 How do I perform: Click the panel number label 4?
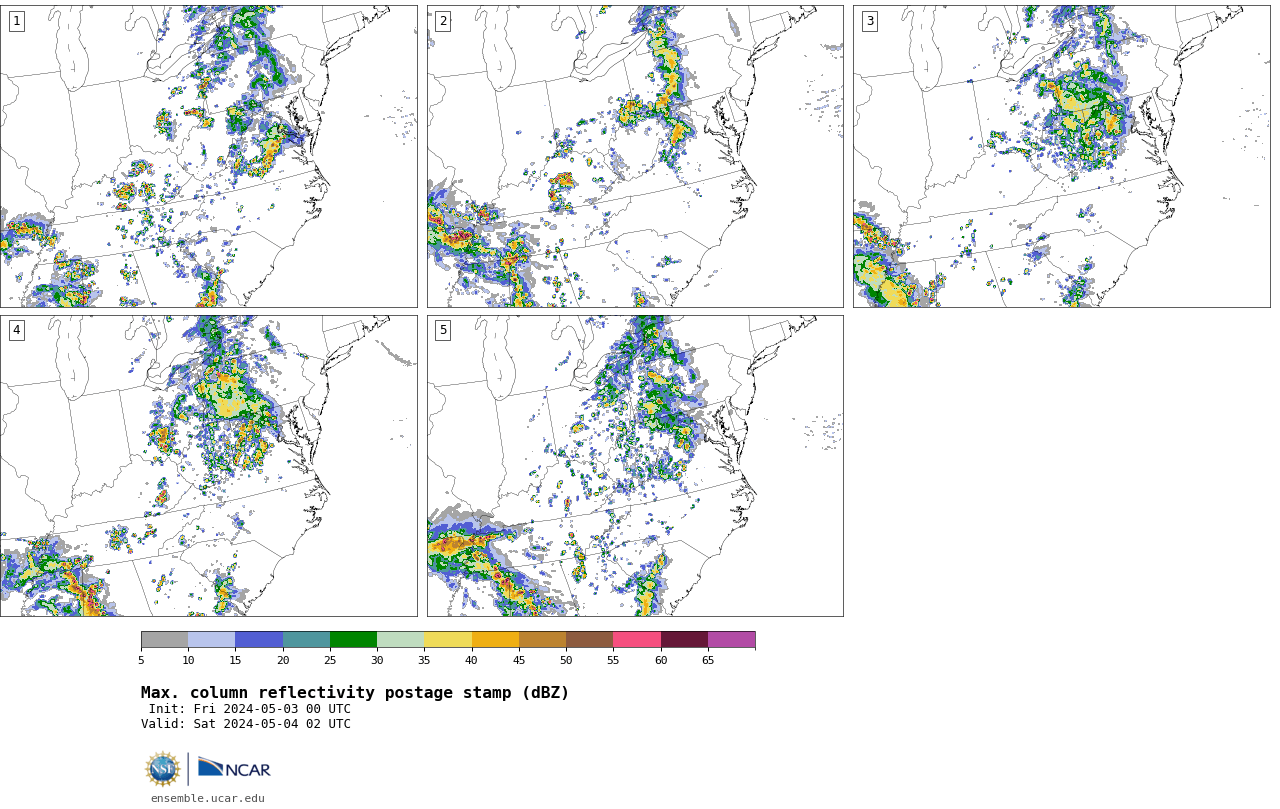(x=16, y=330)
